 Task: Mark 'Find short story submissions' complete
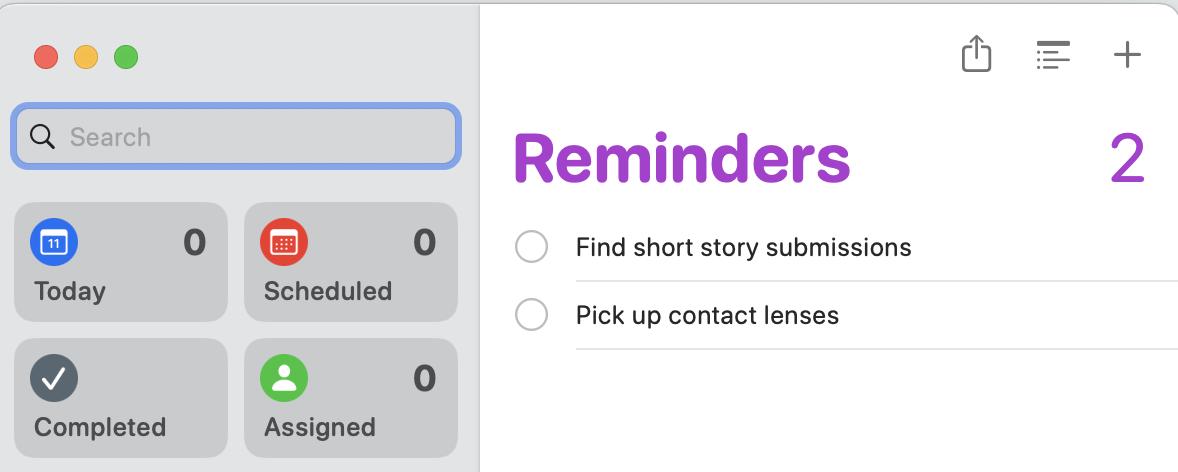(531, 247)
